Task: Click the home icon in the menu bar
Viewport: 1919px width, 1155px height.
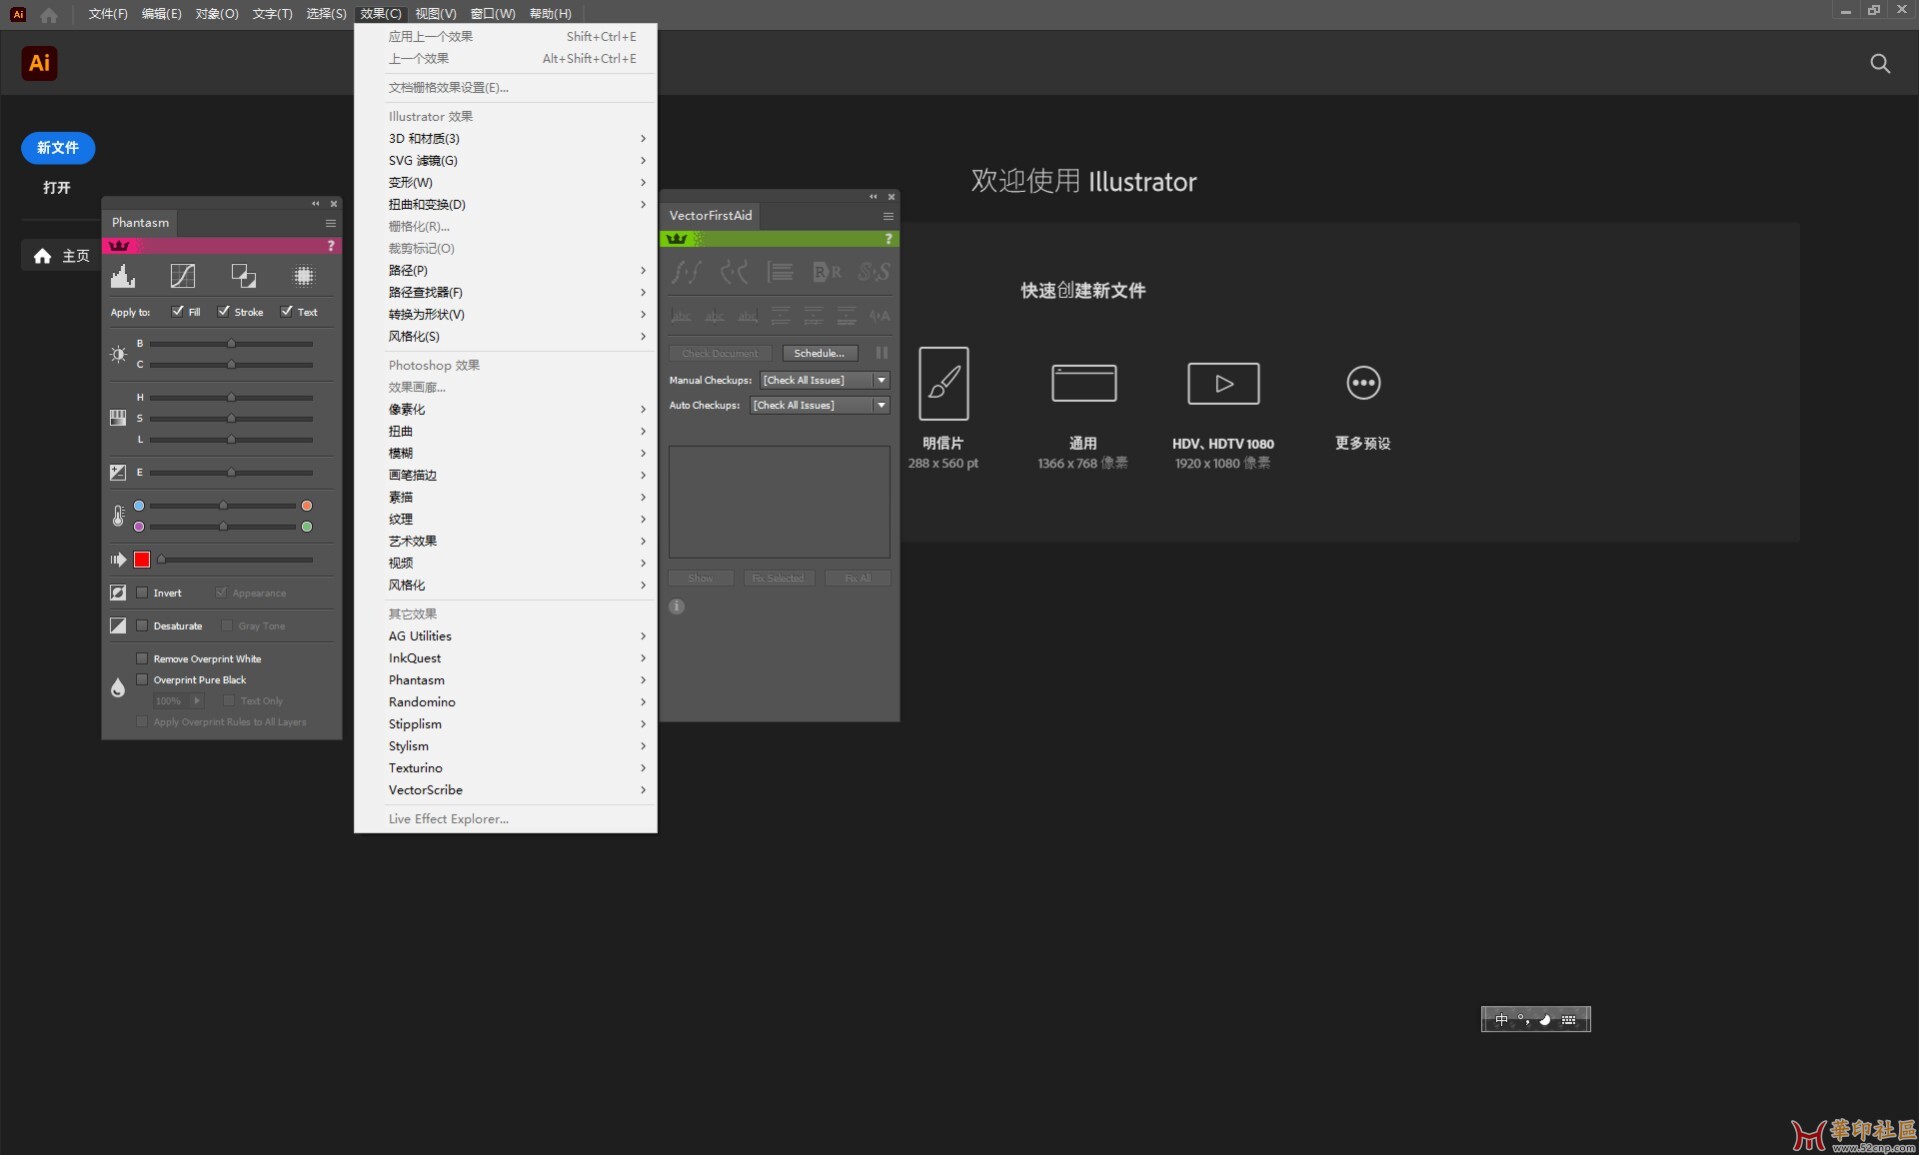Action: tap(49, 14)
